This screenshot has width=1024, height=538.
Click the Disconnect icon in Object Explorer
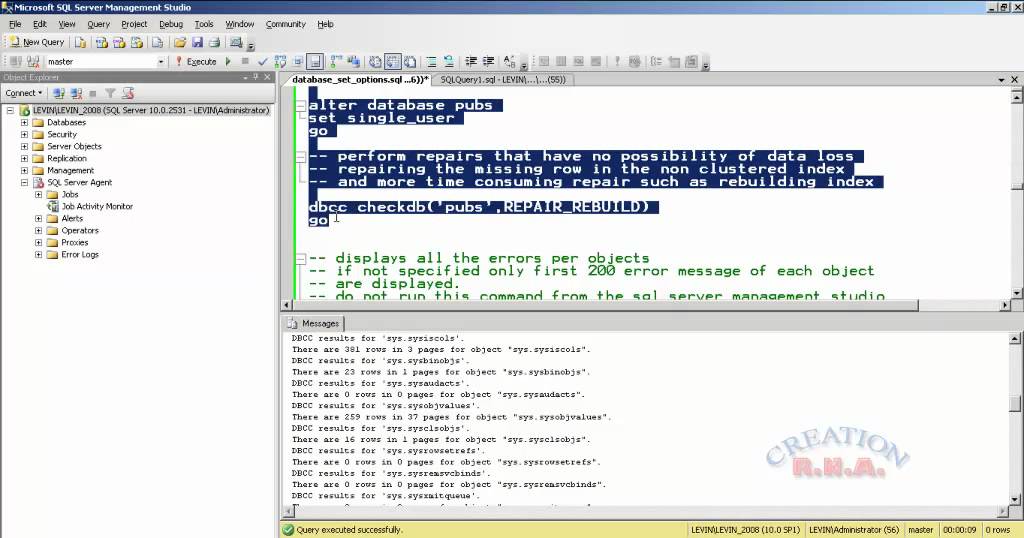[76, 93]
